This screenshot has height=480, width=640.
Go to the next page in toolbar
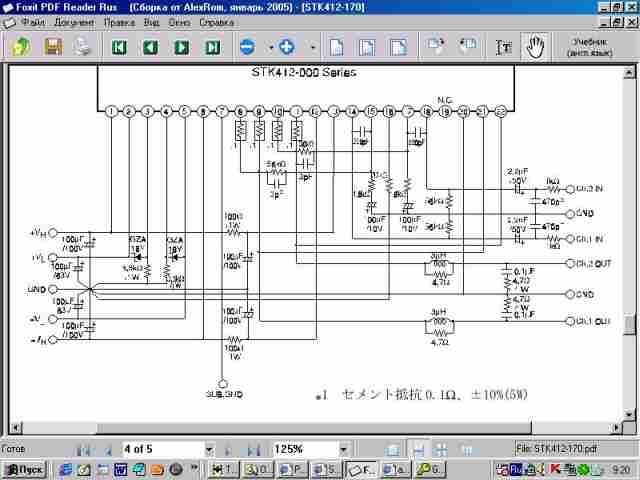(181, 47)
